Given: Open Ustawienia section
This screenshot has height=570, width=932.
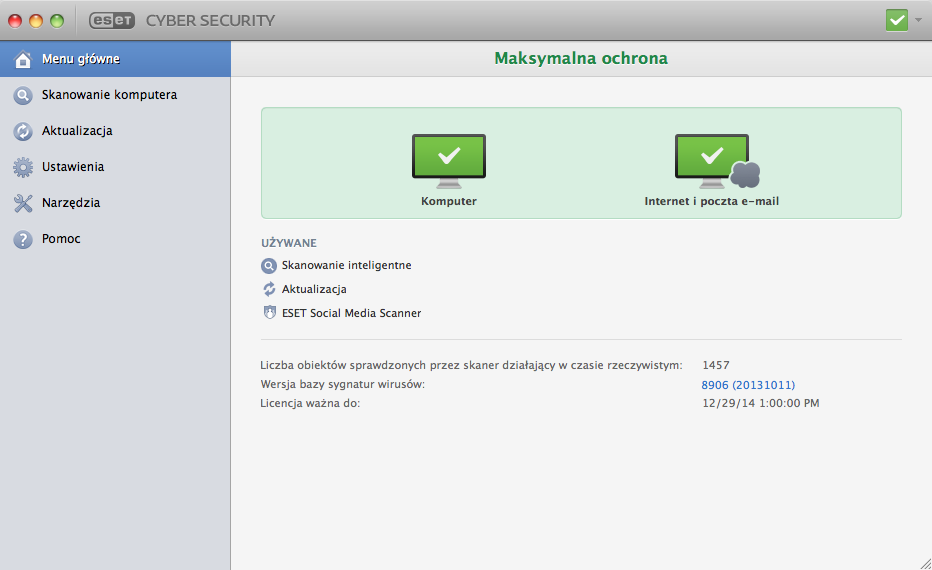Looking at the screenshot, I should point(115,167).
